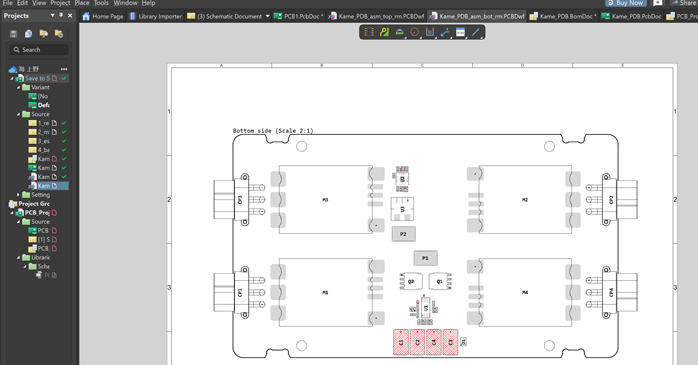Switch to the Kame_PDB_asm_top_rm.PCBDwf tab
698x365 pixels.
(x=377, y=16)
